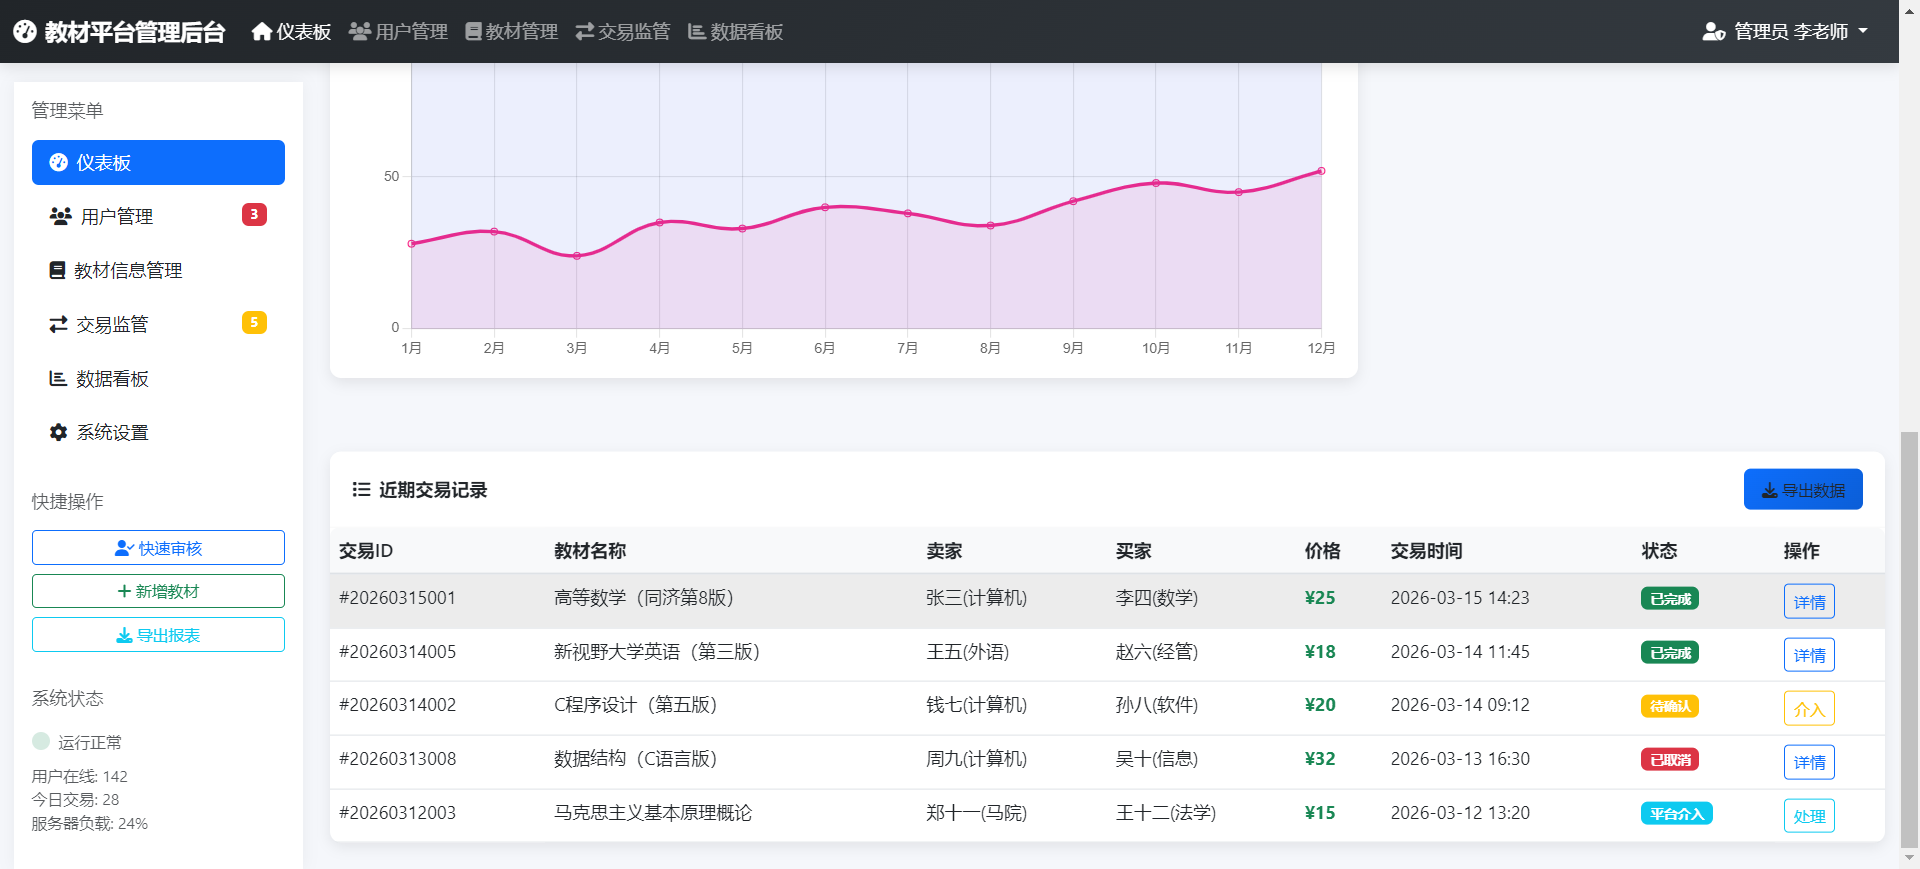Select sidebar 仪表板 menu item
Viewport: 1920px width, 869px height.
coord(158,162)
